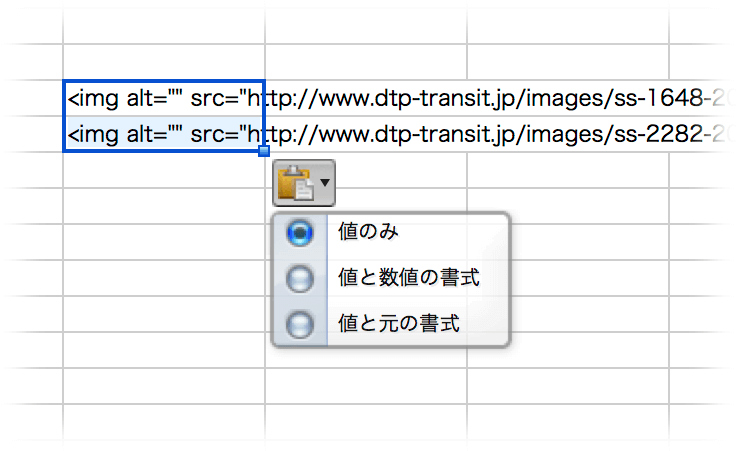Click the paste options clipboard icon
Screen dimensions: 739x451
(296, 183)
